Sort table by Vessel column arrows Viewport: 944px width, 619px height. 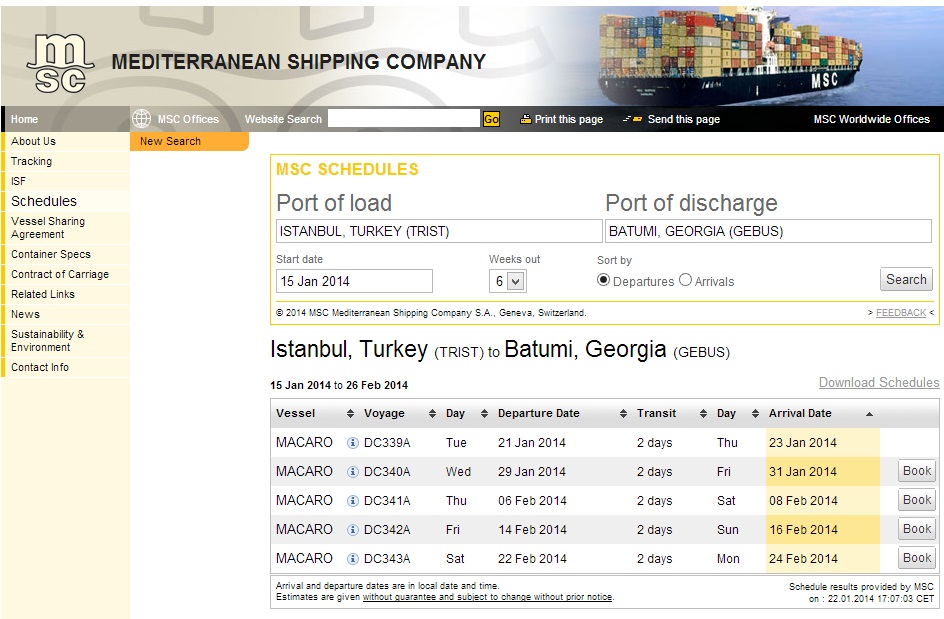coord(350,414)
